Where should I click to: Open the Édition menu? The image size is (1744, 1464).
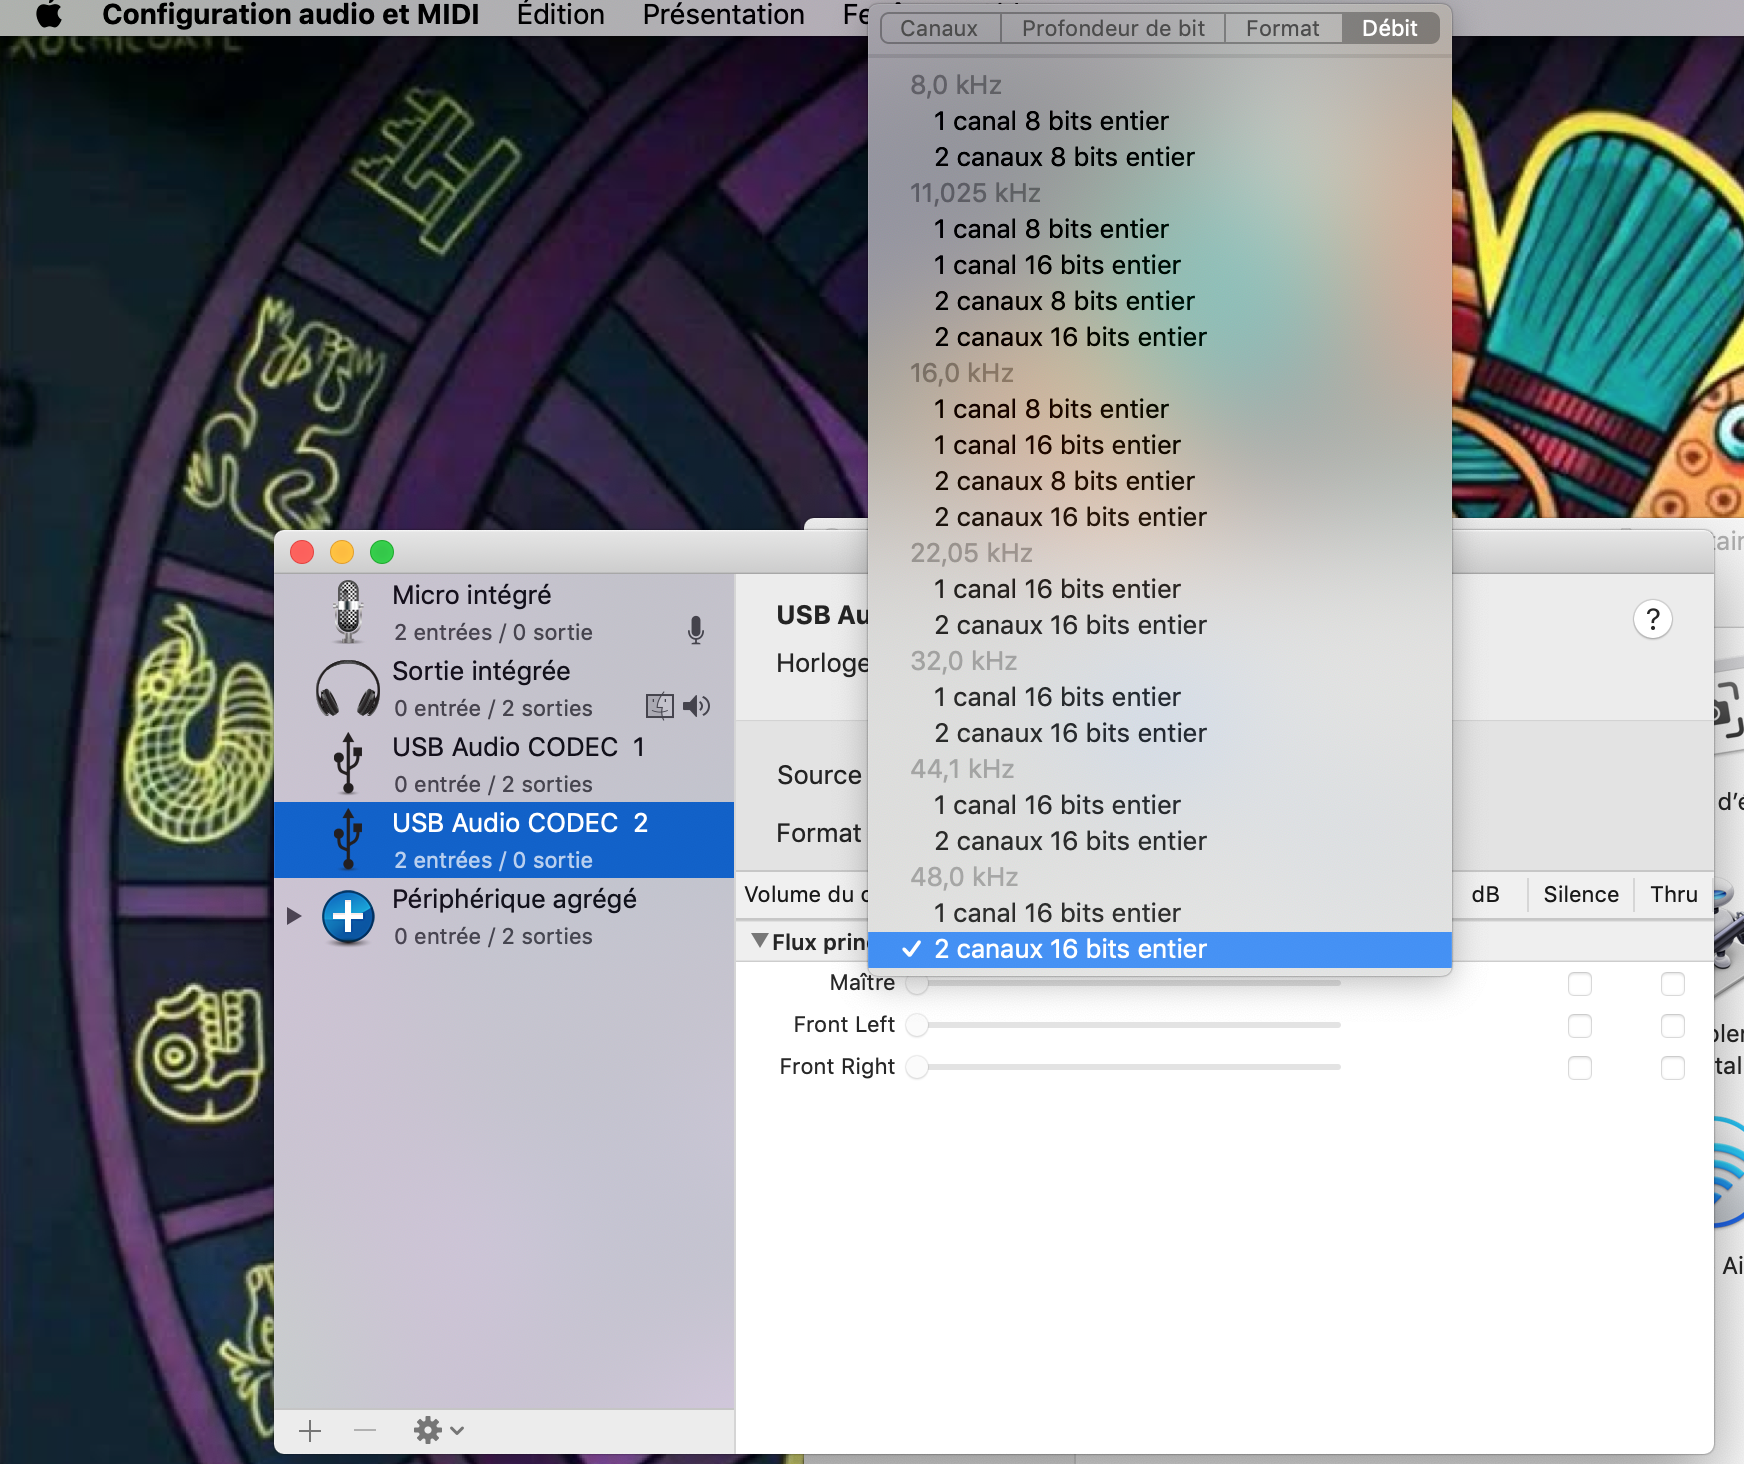click(x=561, y=15)
